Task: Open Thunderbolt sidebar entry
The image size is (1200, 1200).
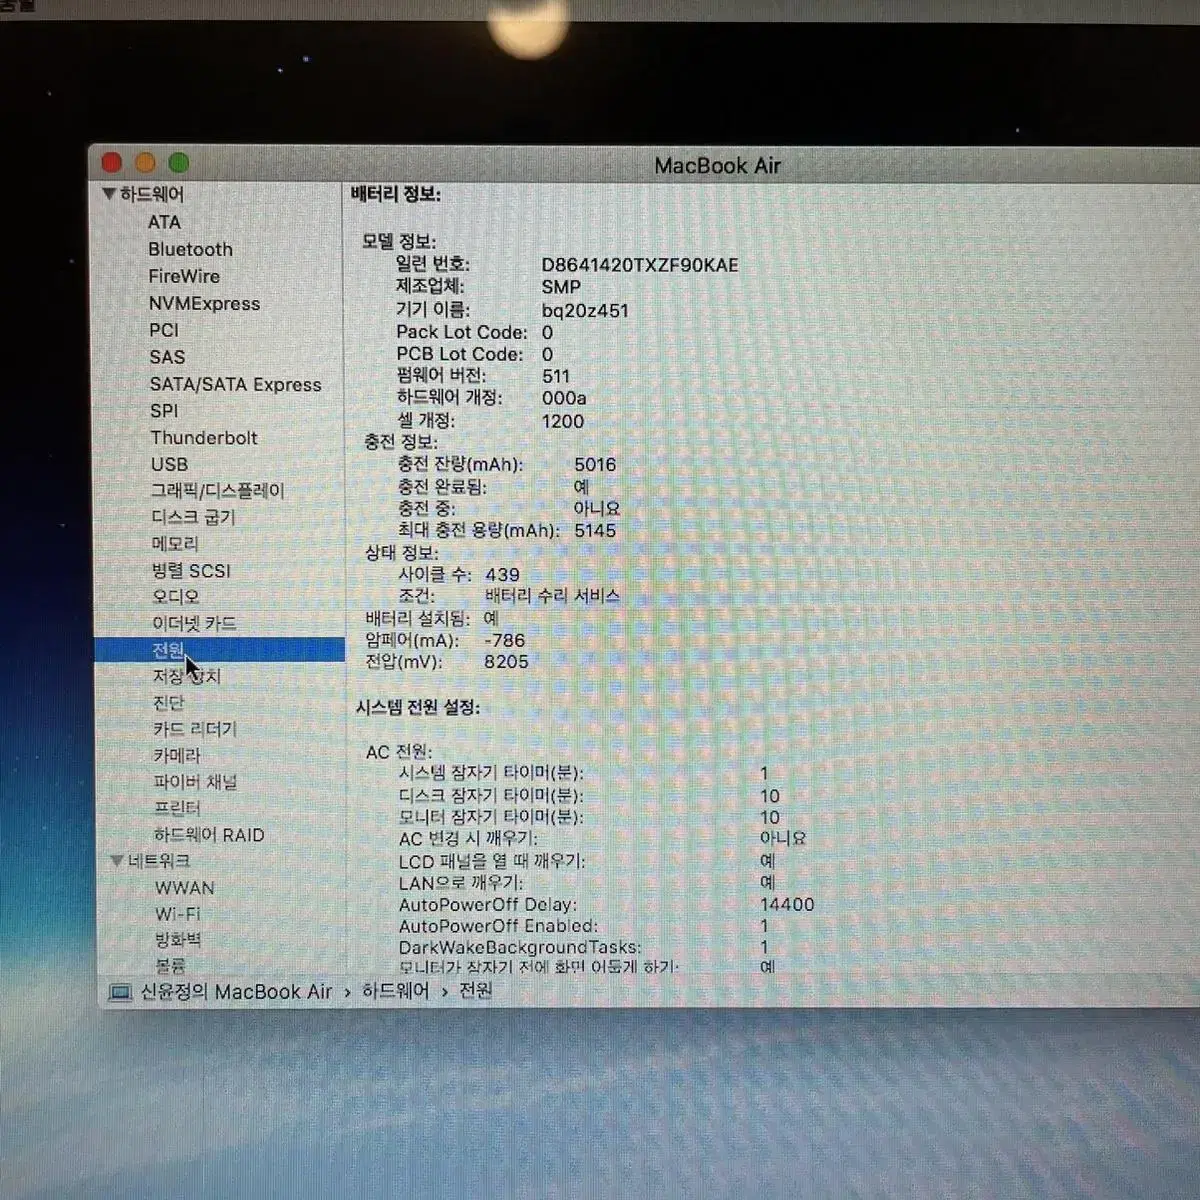Action: click(x=204, y=438)
